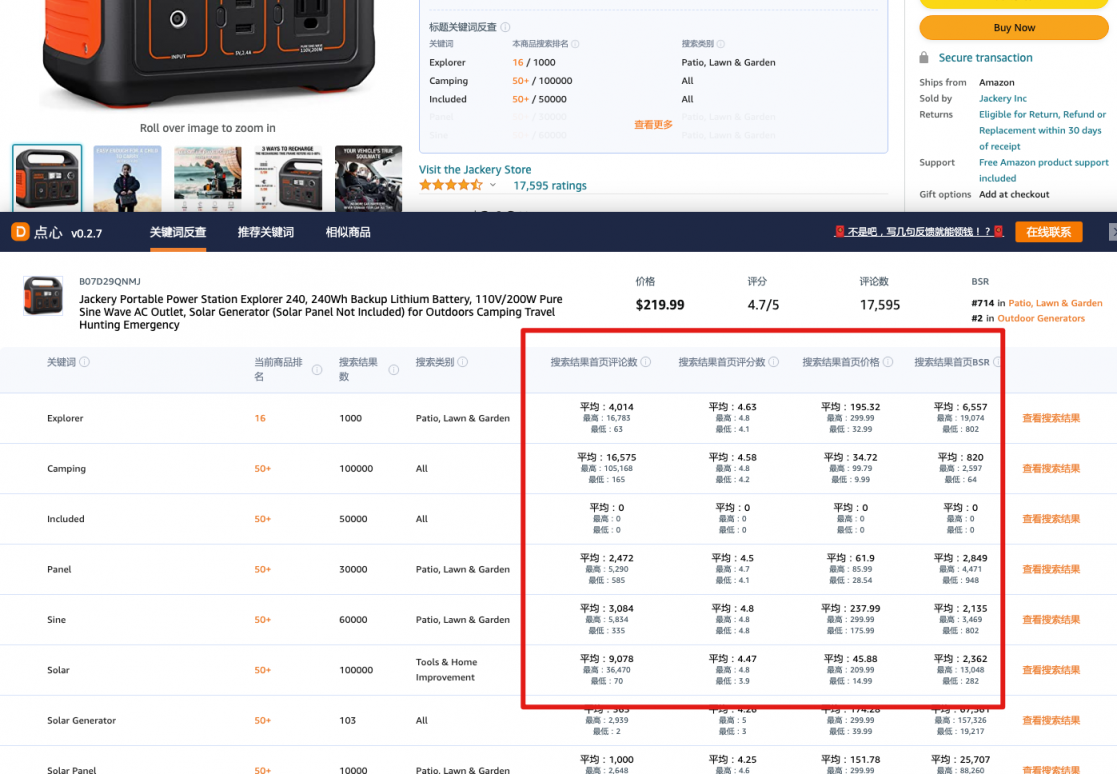The width and height of the screenshot is (1117, 774).
Task: Open Free Amazon product support included link
Action: click(1044, 170)
